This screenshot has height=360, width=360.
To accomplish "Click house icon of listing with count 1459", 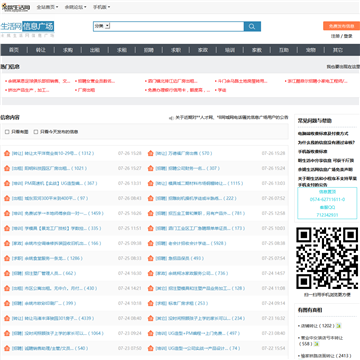I will [7, 213].
